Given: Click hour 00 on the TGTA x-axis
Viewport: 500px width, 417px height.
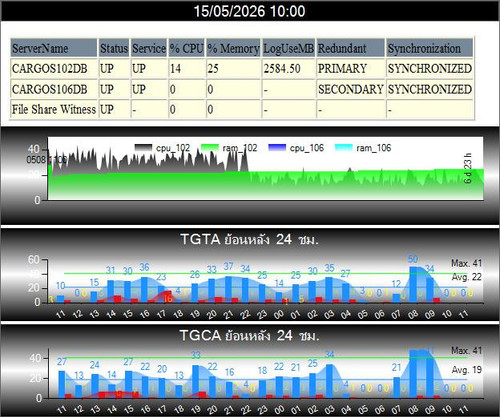Looking at the screenshot, I should [279, 314].
